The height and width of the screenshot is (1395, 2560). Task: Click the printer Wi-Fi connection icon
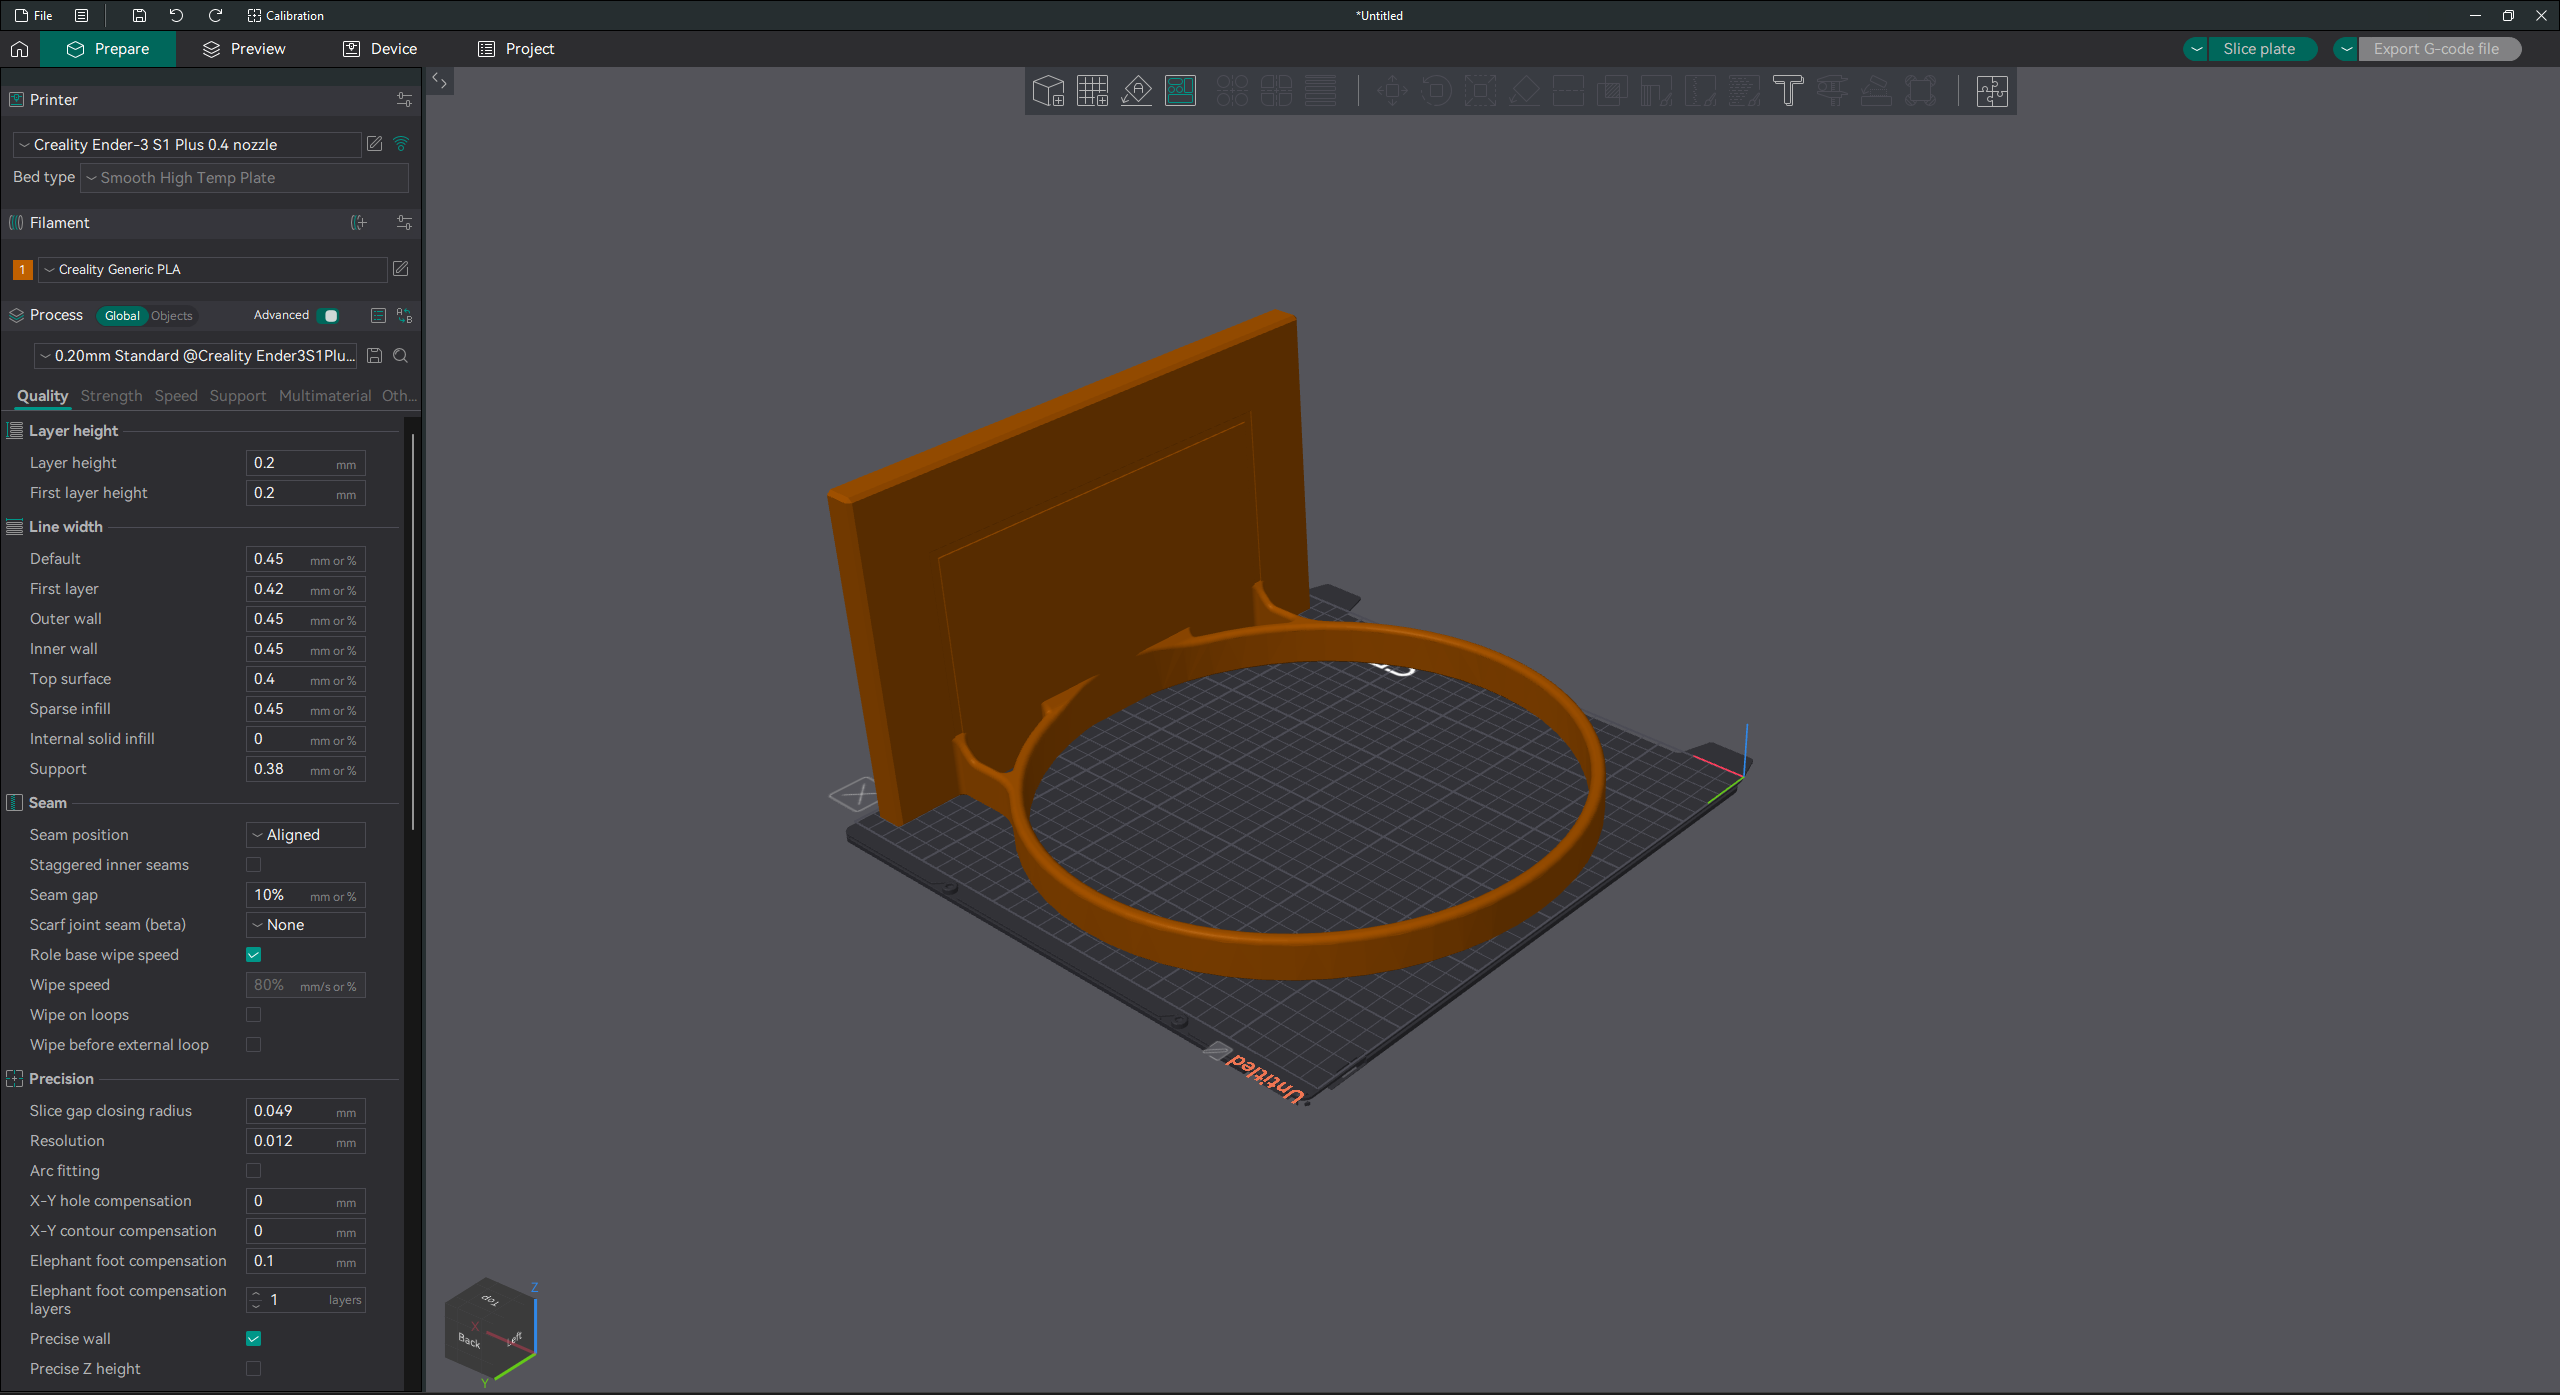pos(401,144)
